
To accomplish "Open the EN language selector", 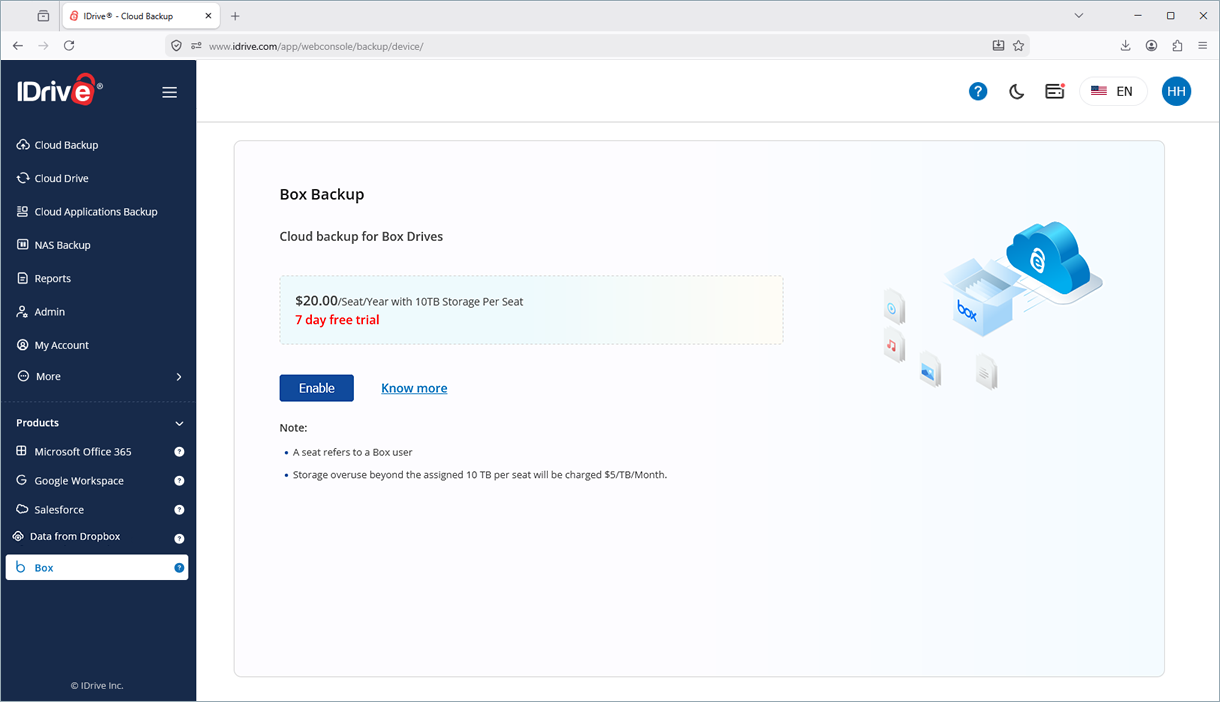I will coord(1113,91).
